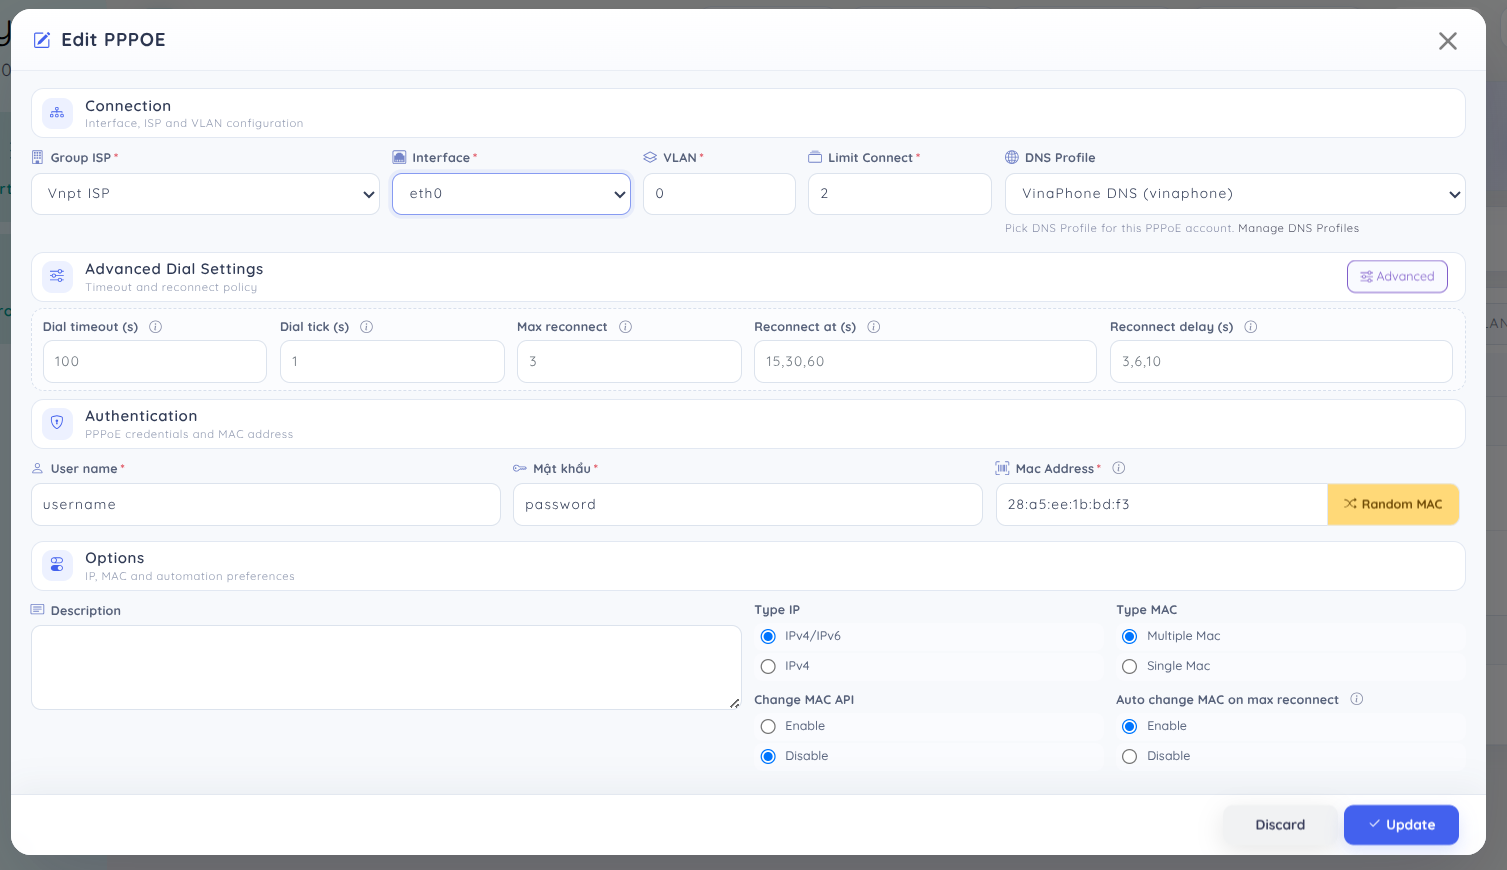This screenshot has height=870, width=1507.
Task: Focus the Reconnect at input field
Action: click(925, 362)
